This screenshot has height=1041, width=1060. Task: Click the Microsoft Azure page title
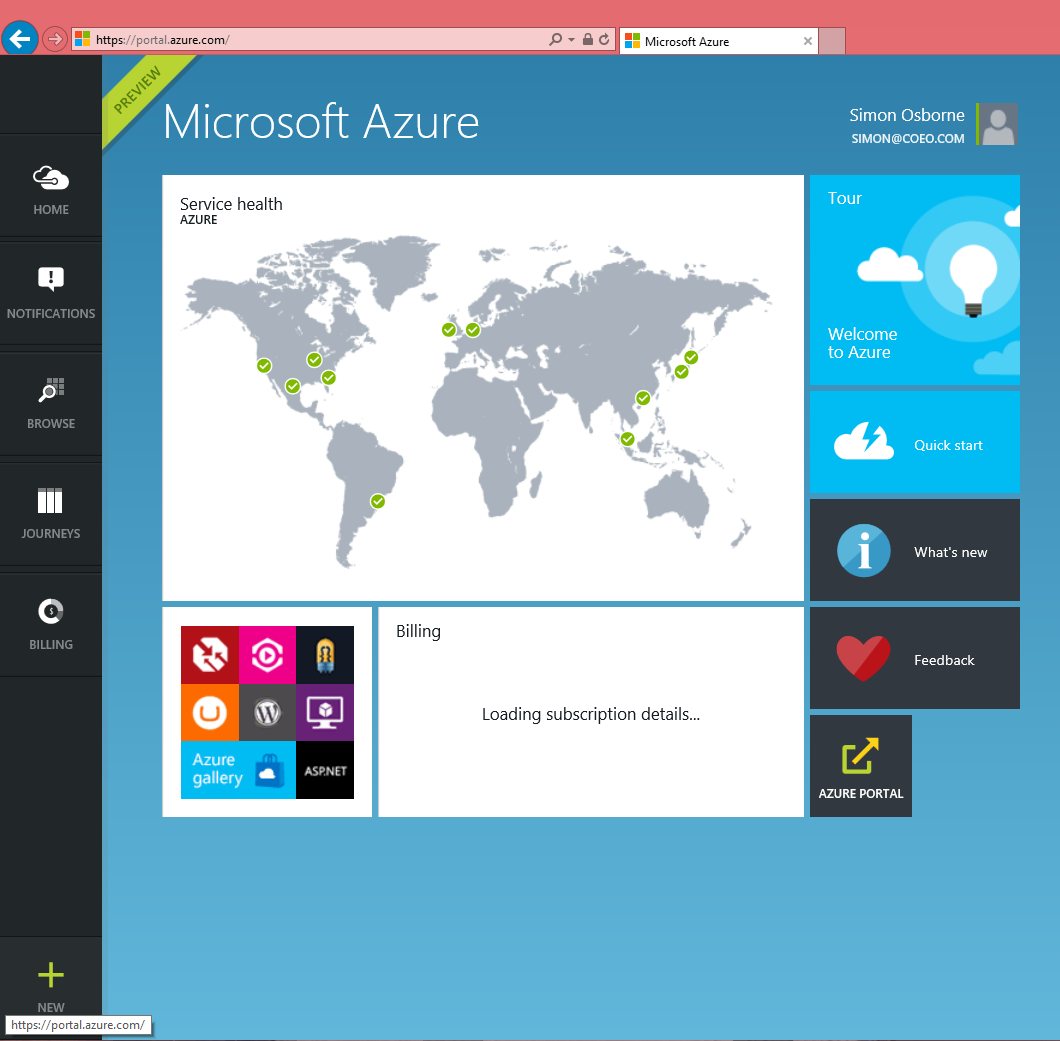coord(321,122)
